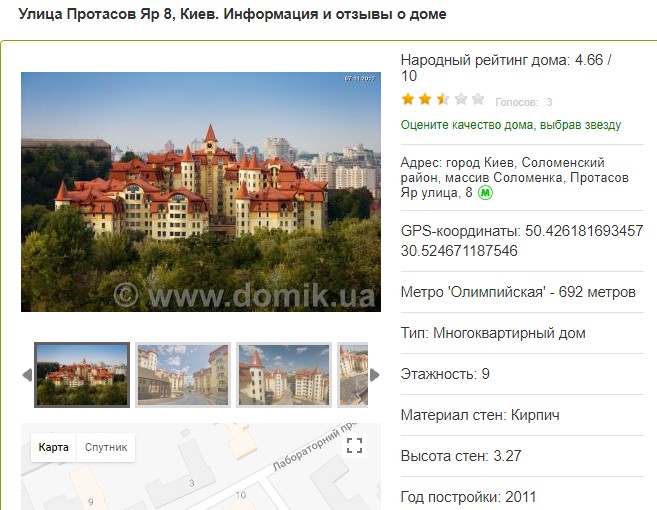The height and width of the screenshot is (510, 657).
Task: Give five stars using last star
Action: [x=478, y=99]
